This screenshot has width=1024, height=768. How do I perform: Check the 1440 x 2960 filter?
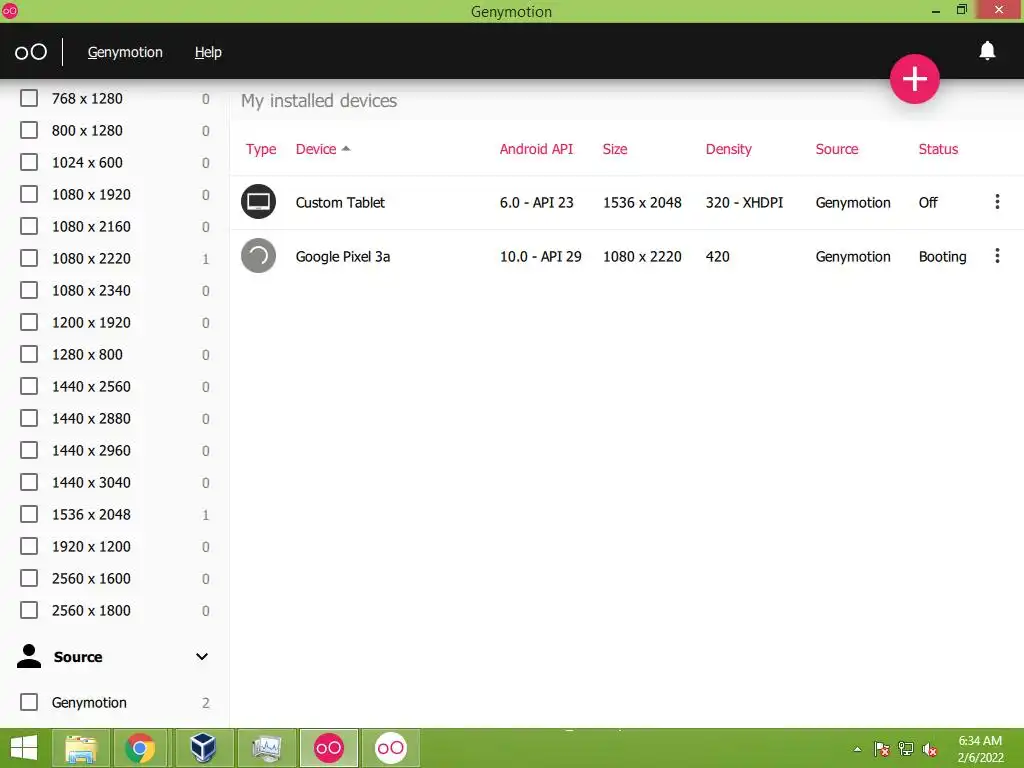[x=29, y=450]
